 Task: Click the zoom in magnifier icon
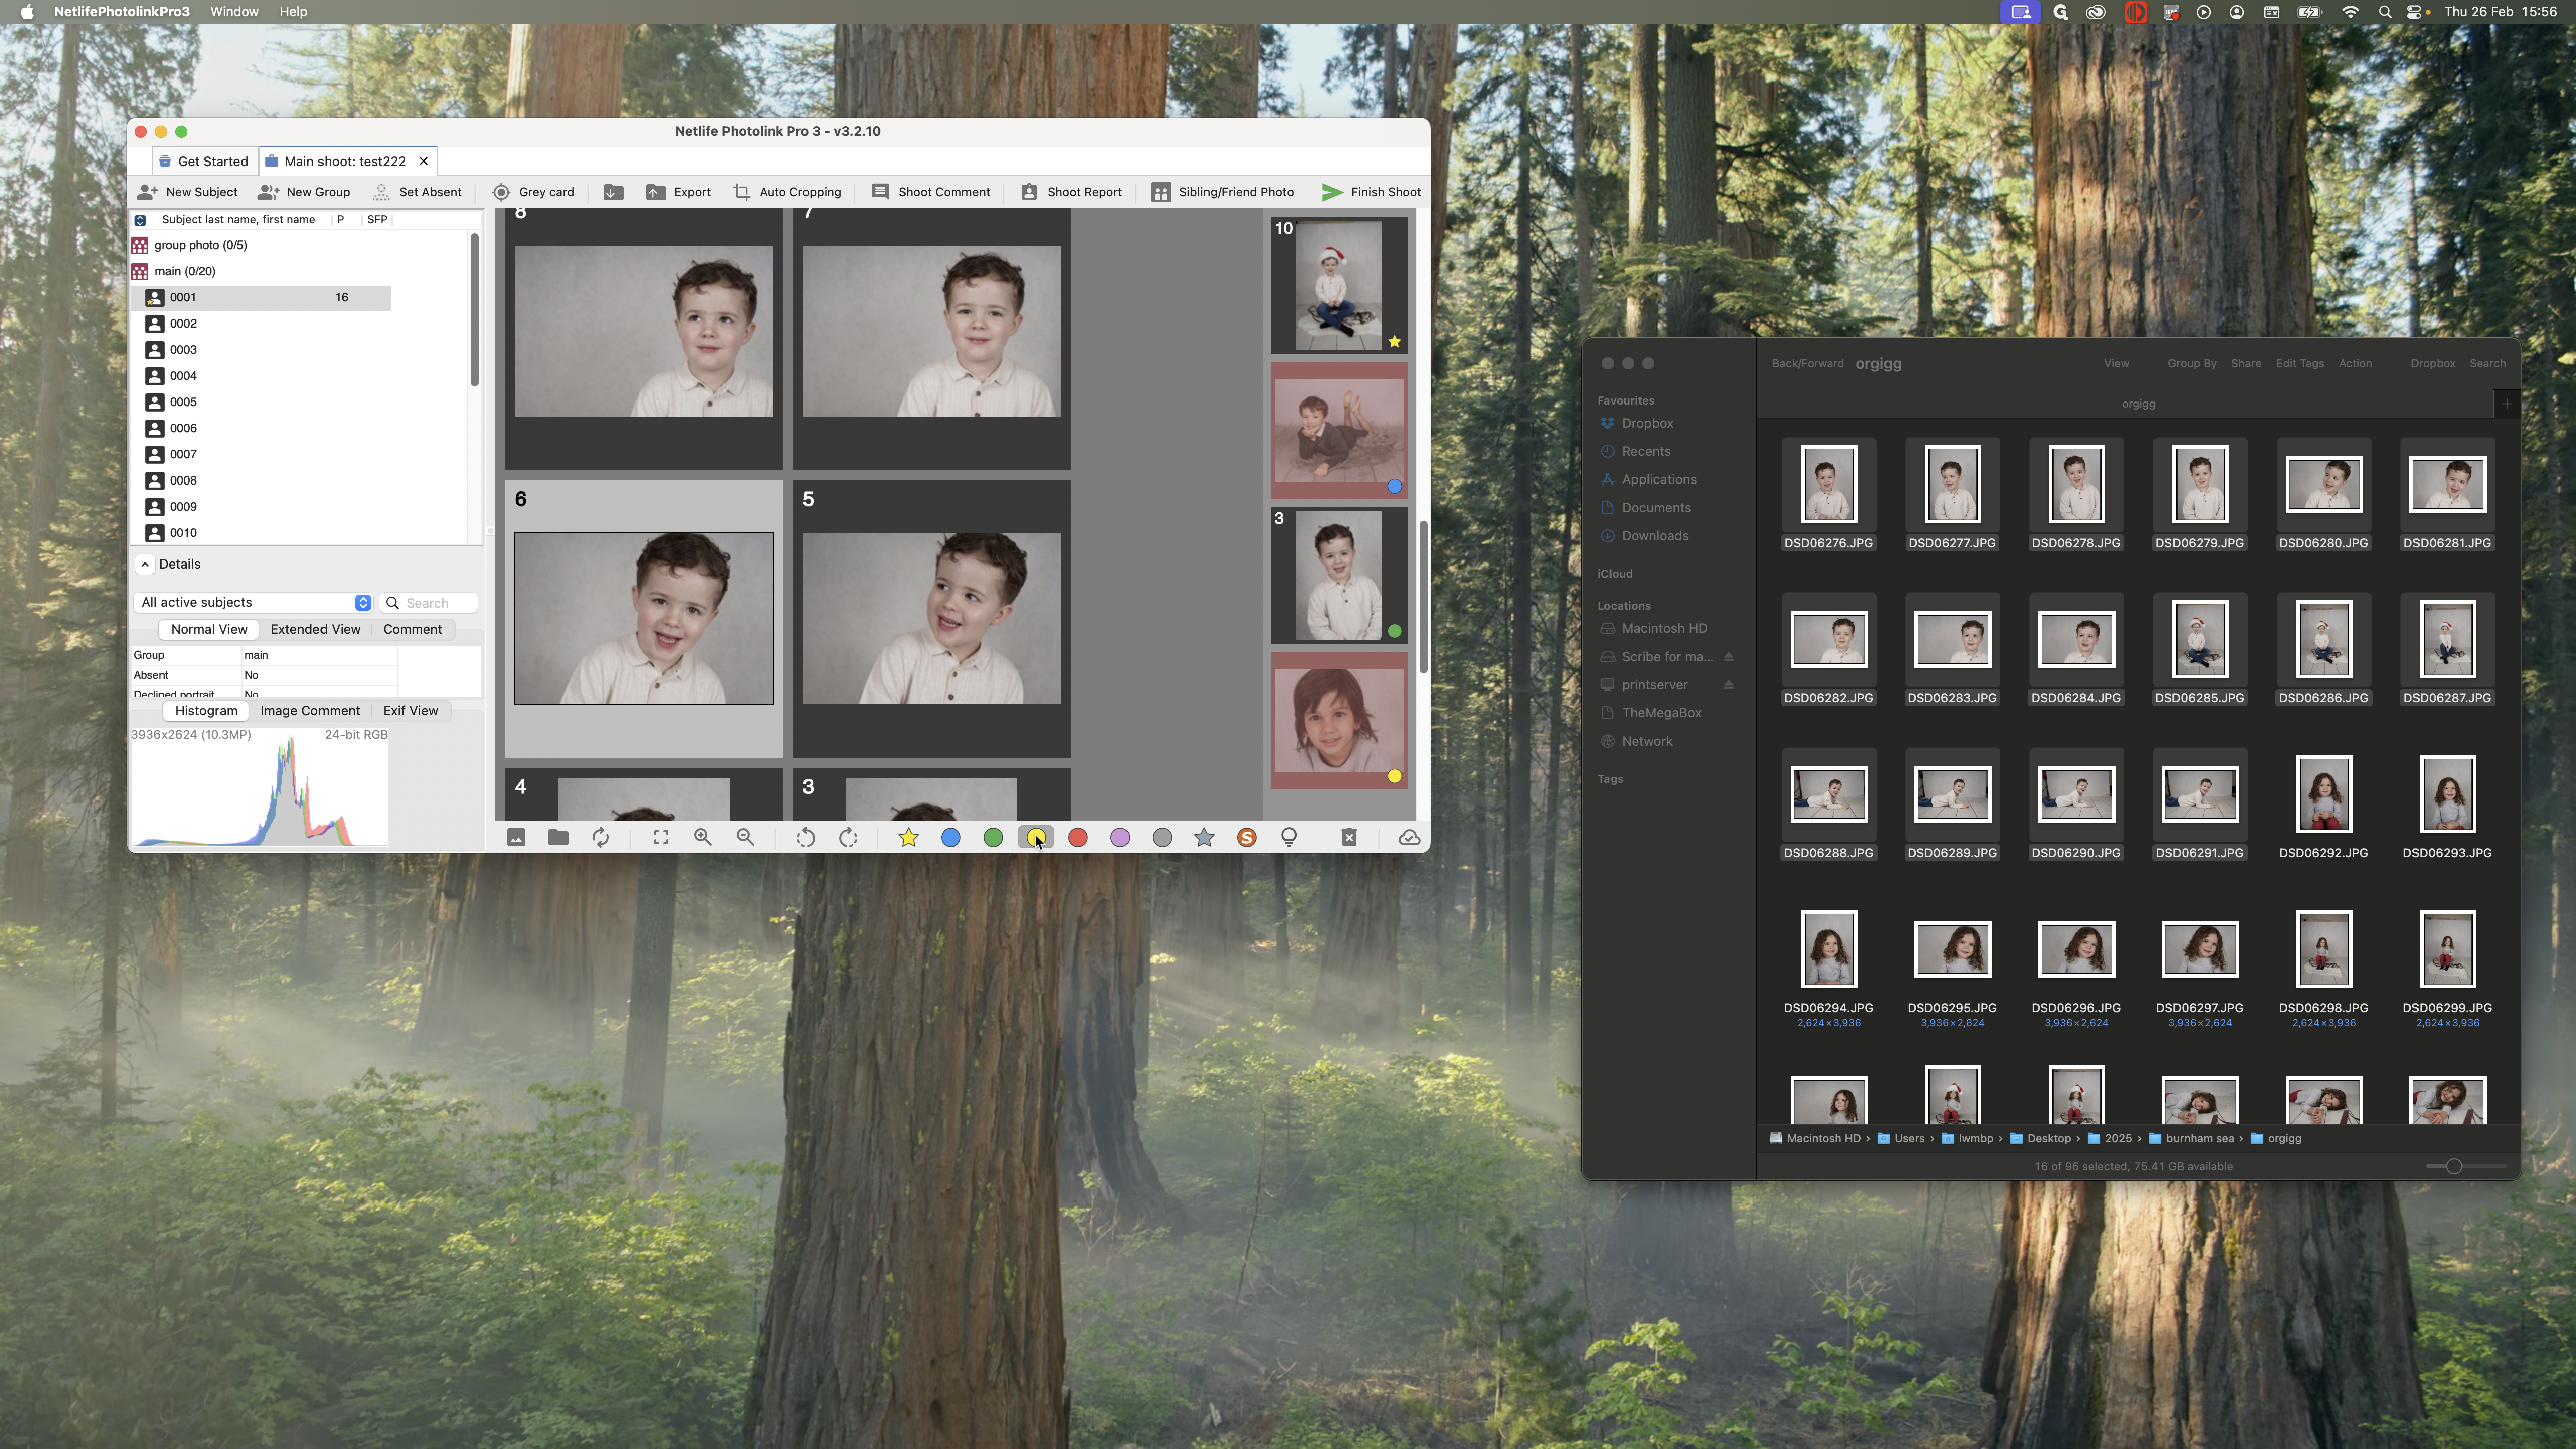pyautogui.click(x=703, y=837)
